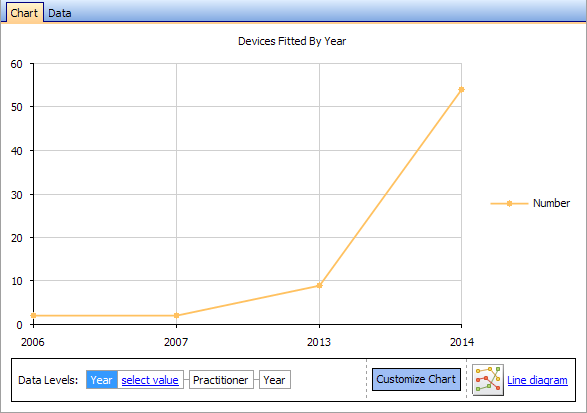Viewport: 587px width, 413px height.
Task: Choose the Practitioner data level
Action: 221,380
